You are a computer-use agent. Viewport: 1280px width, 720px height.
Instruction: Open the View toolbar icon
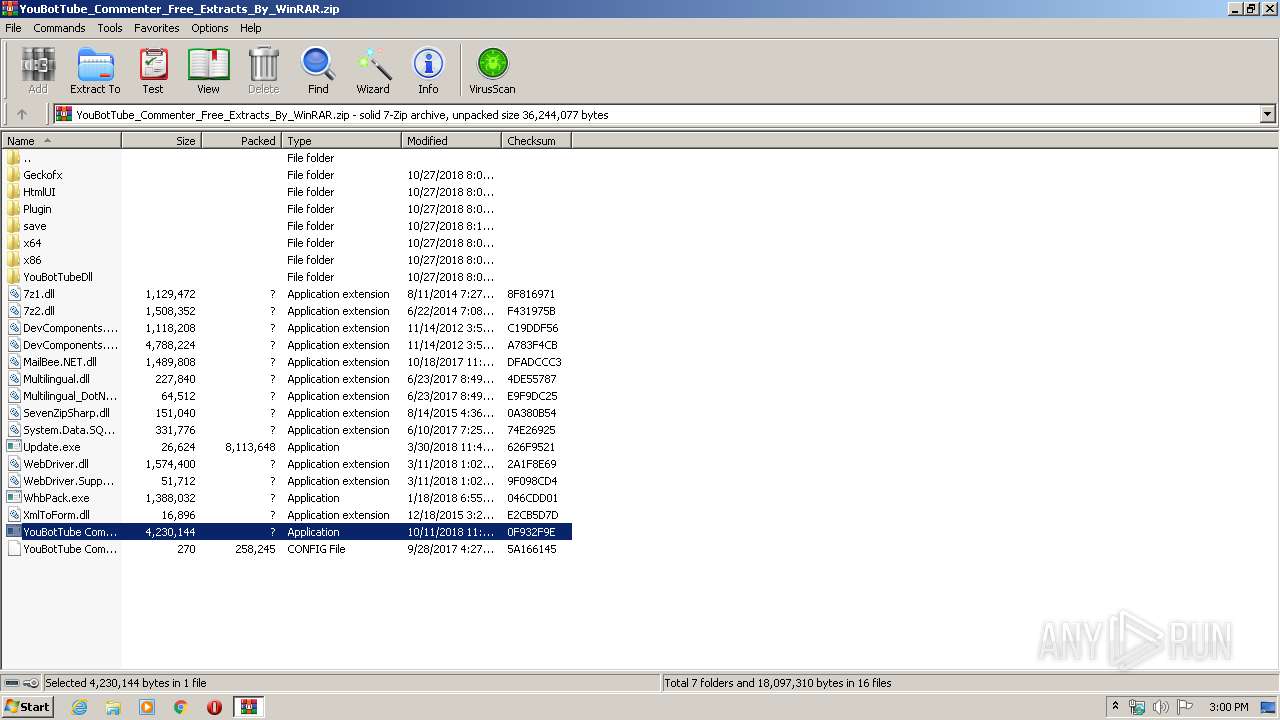(208, 71)
